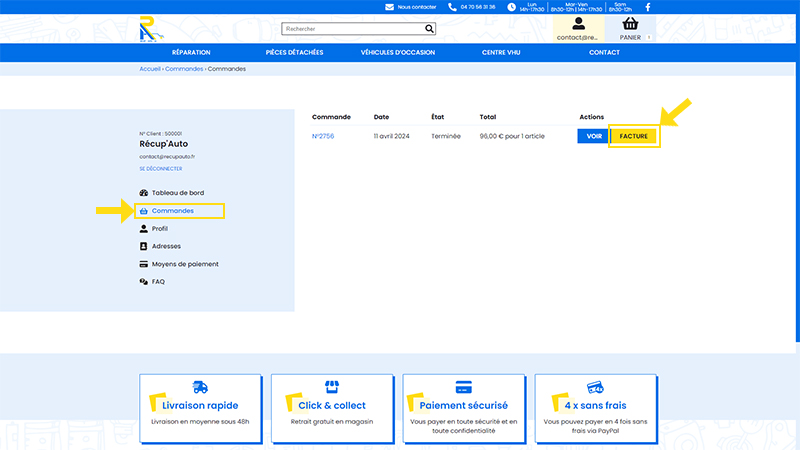
Task: Download invoice with Facture button
Action: (x=634, y=136)
